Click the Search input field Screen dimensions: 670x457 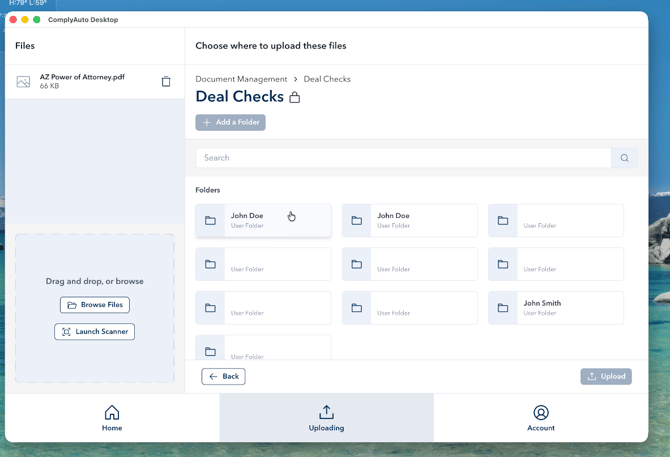(x=403, y=158)
